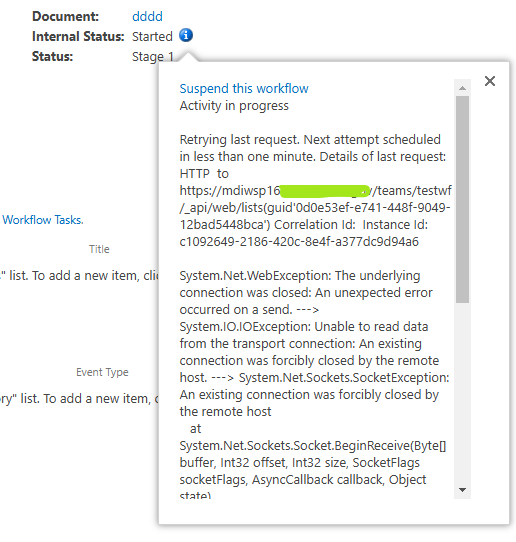516x542 pixels.
Task: Click the scrollbar down arrow in popup
Action: click(x=462, y=489)
